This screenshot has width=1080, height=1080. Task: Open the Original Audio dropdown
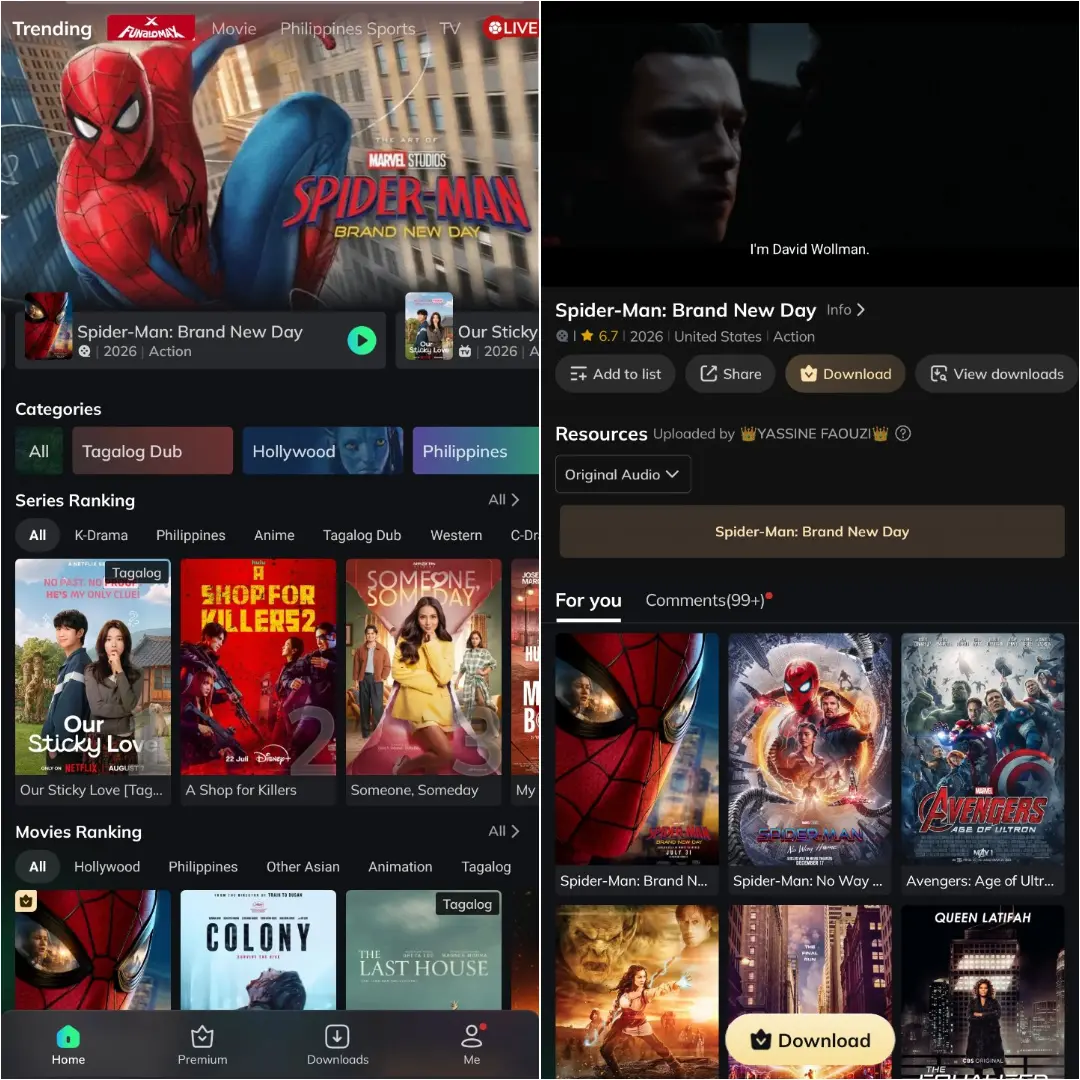(x=623, y=475)
